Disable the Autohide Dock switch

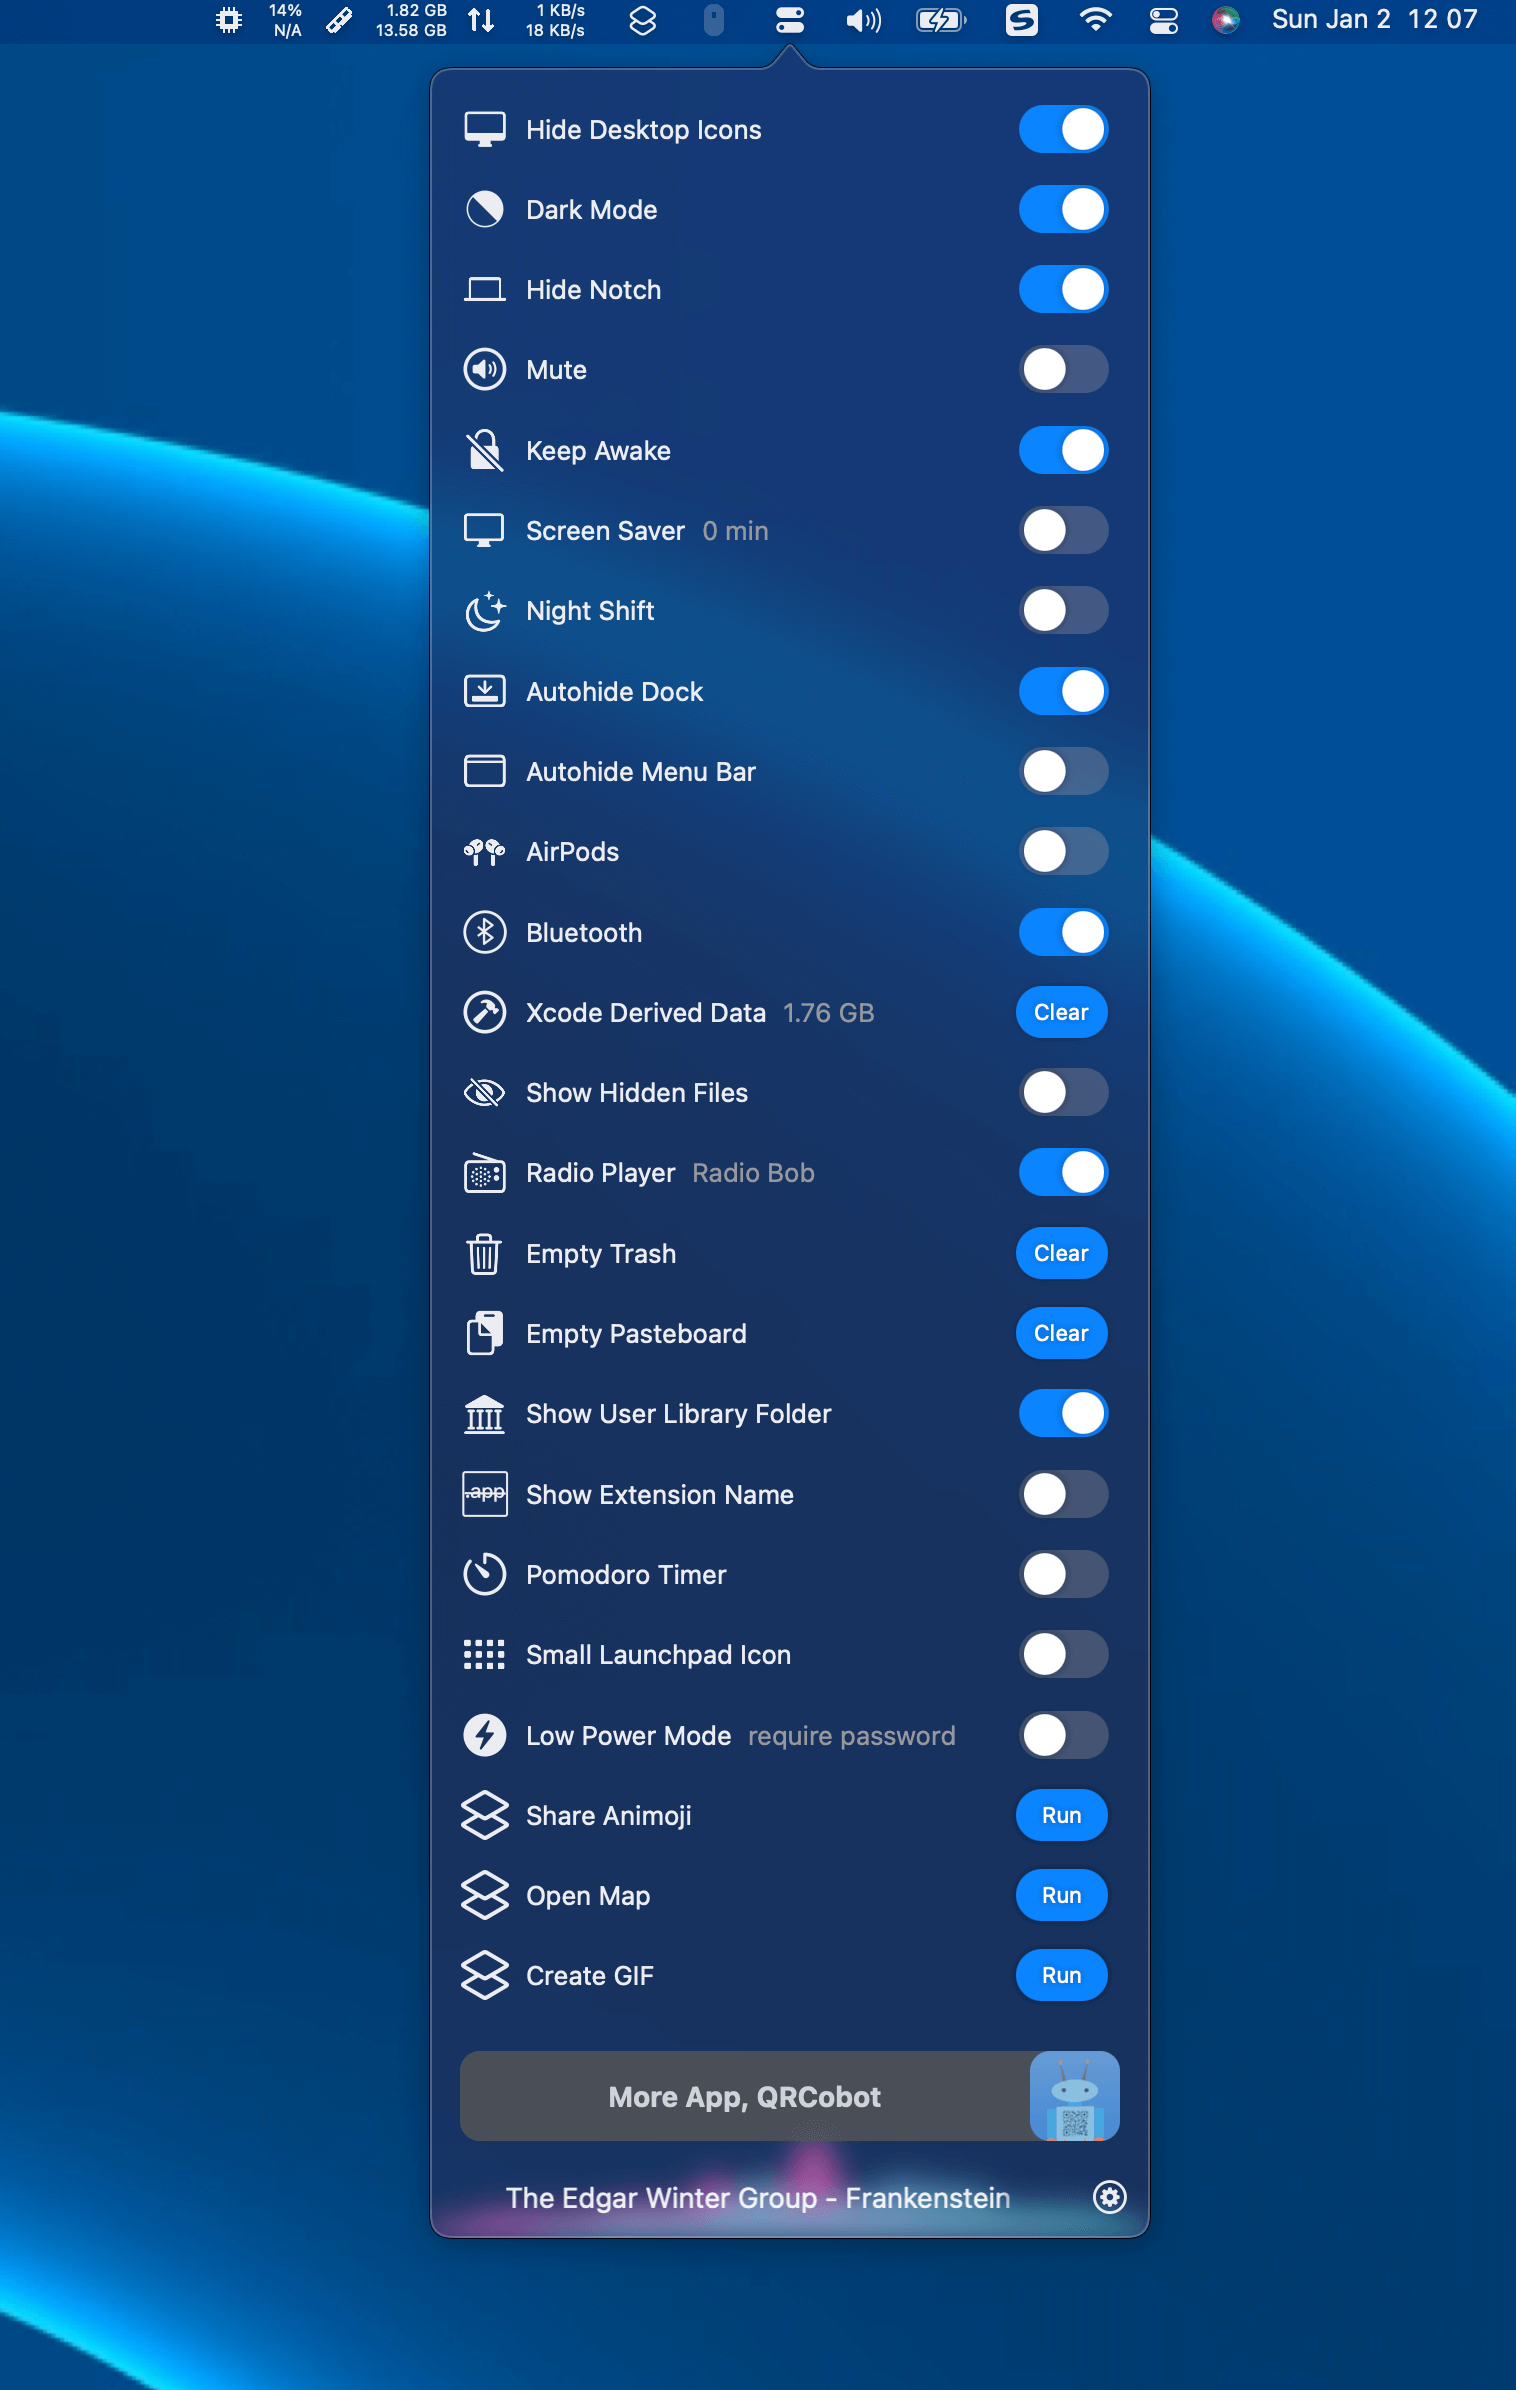(x=1064, y=691)
